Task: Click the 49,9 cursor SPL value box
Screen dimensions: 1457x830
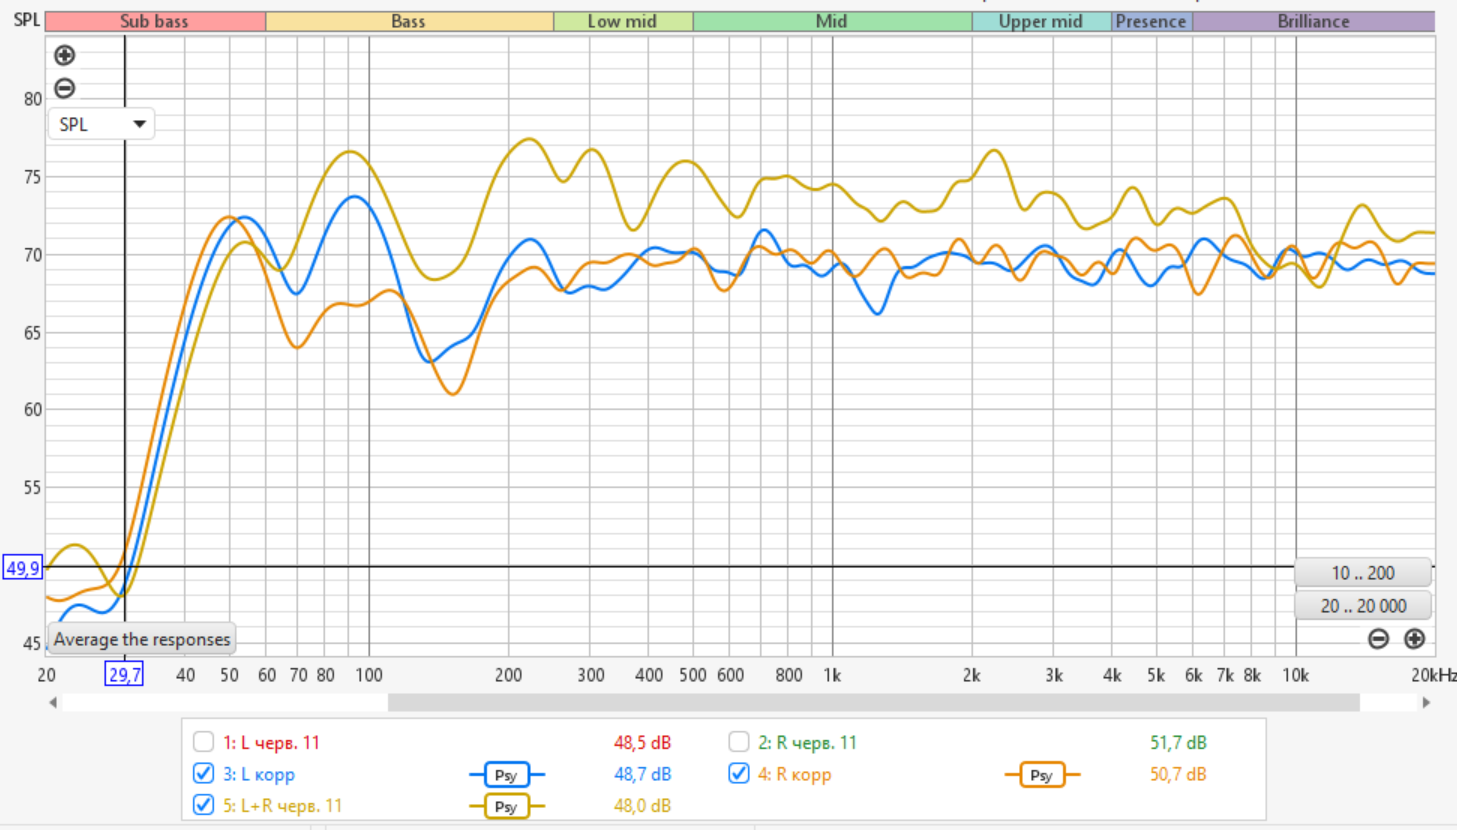Action: point(23,568)
